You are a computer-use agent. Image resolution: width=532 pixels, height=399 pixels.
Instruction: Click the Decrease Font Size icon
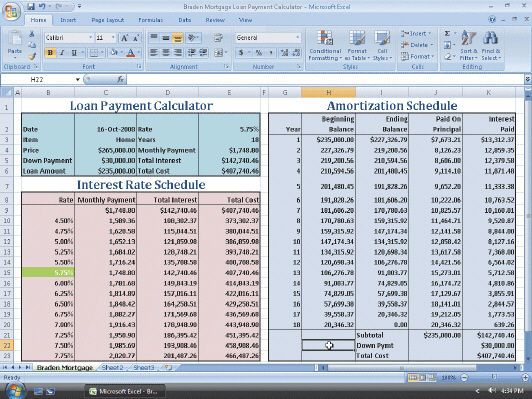click(x=136, y=38)
